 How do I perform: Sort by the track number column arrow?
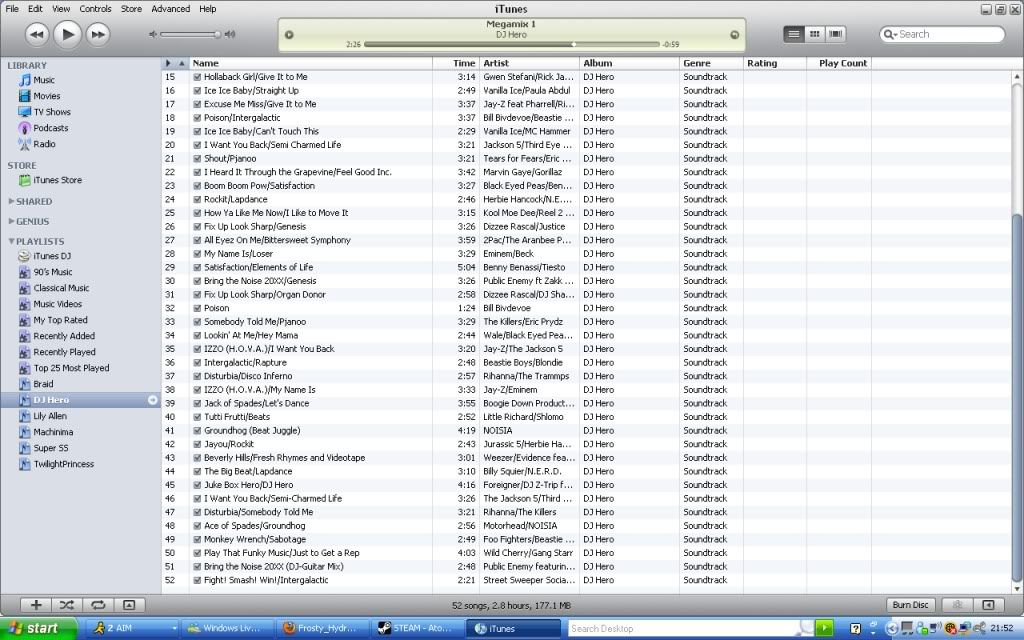182,63
